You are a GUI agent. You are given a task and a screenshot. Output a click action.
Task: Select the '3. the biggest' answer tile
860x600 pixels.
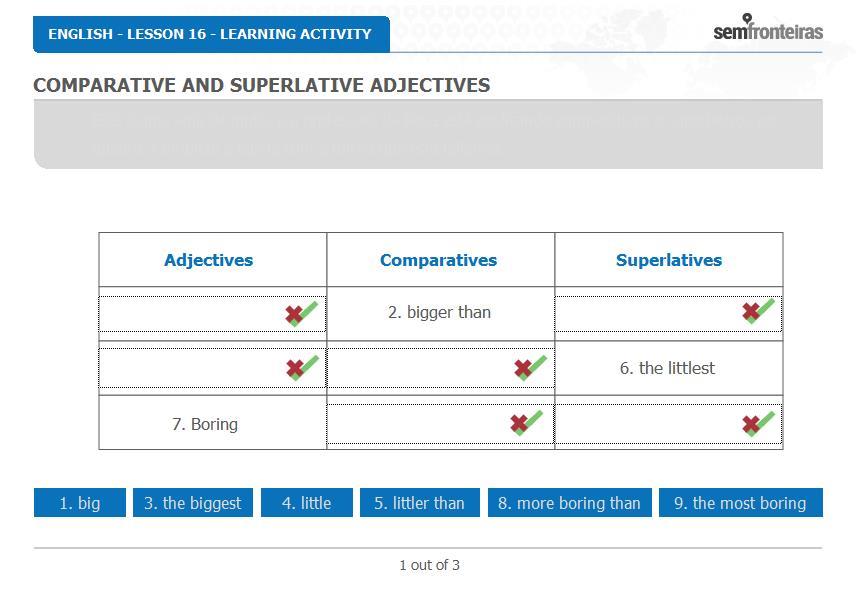click(x=193, y=502)
